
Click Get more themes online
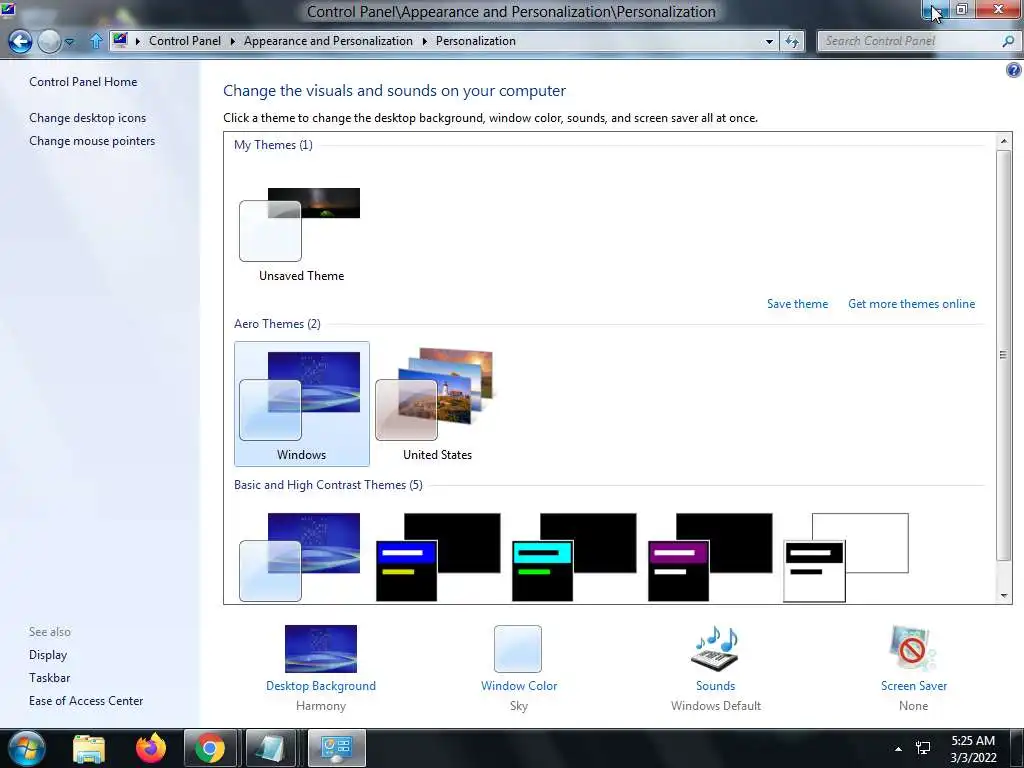(911, 304)
